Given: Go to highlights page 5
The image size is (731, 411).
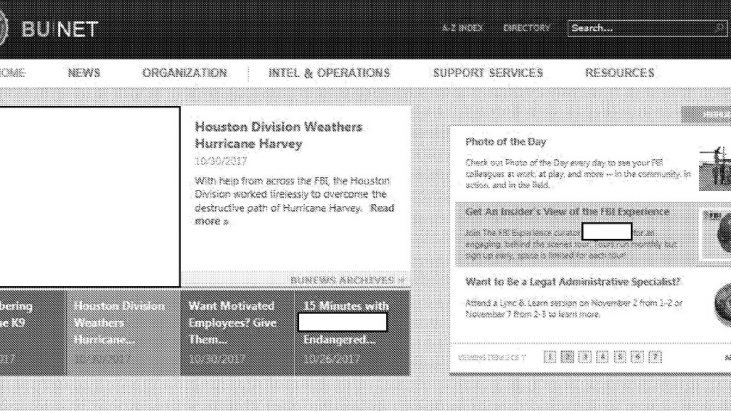Looking at the screenshot, I should pyautogui.click(x=620, y=357).
